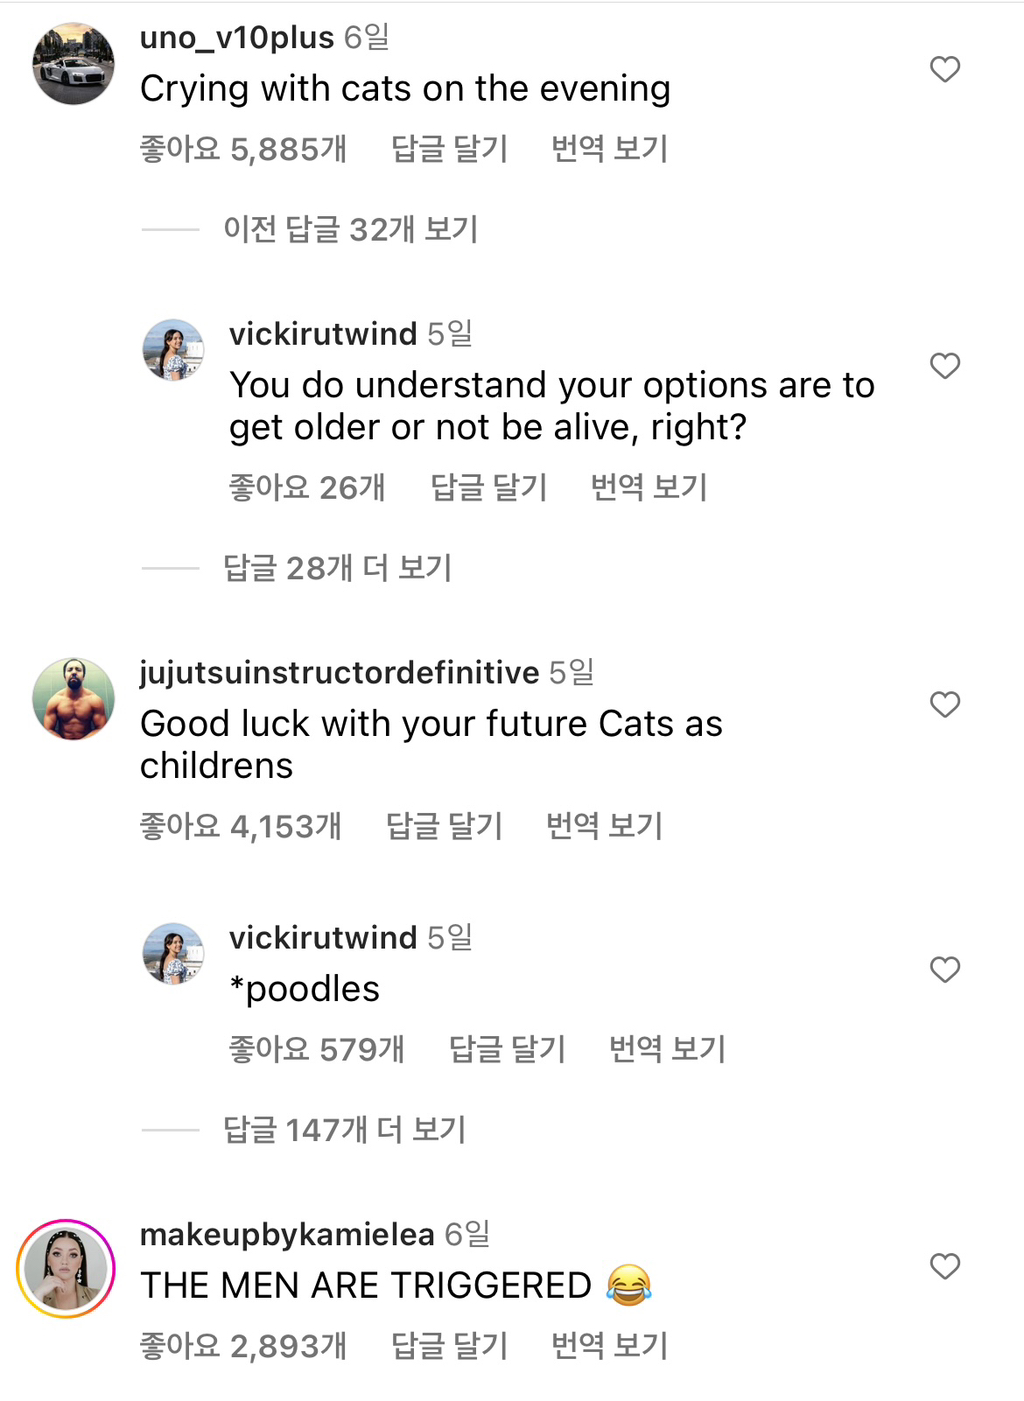1024x1401 pixels.
Task: Like jujutsuinstructordefinitive's comment heart icon
Action: pyautogui.click(x=945, y=704)
